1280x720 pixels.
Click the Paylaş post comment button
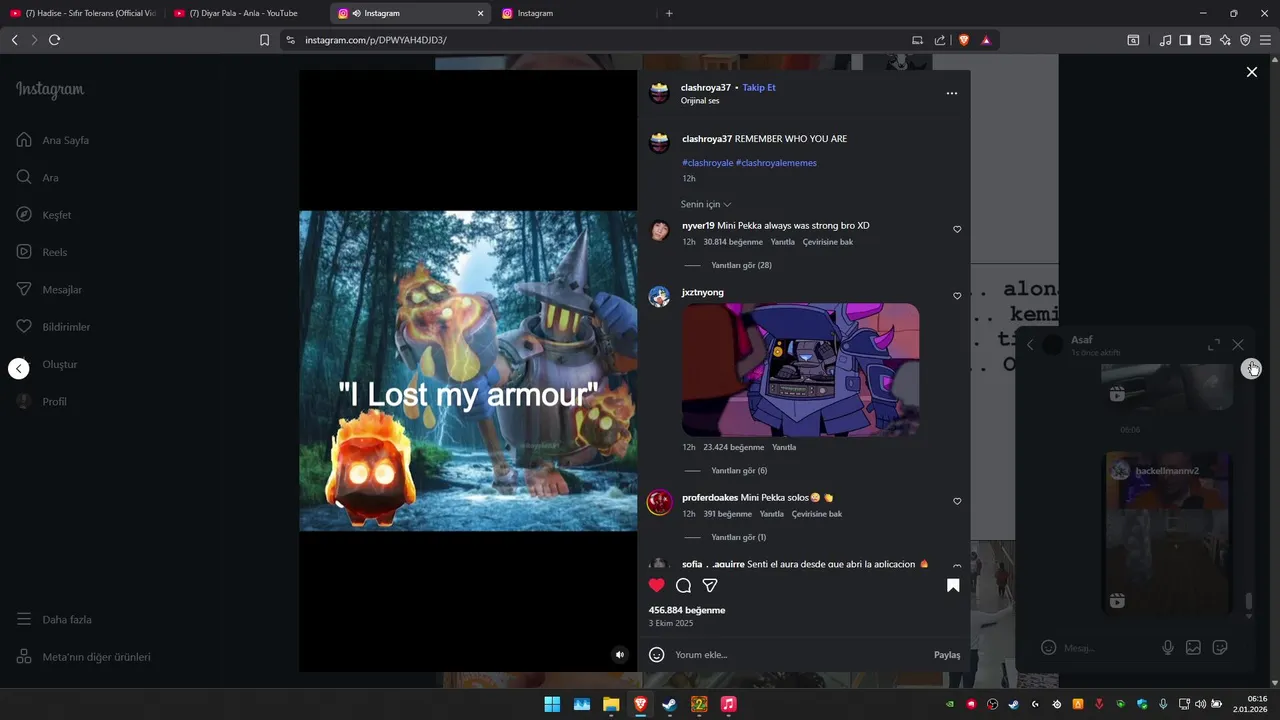(x=947, y=655)
